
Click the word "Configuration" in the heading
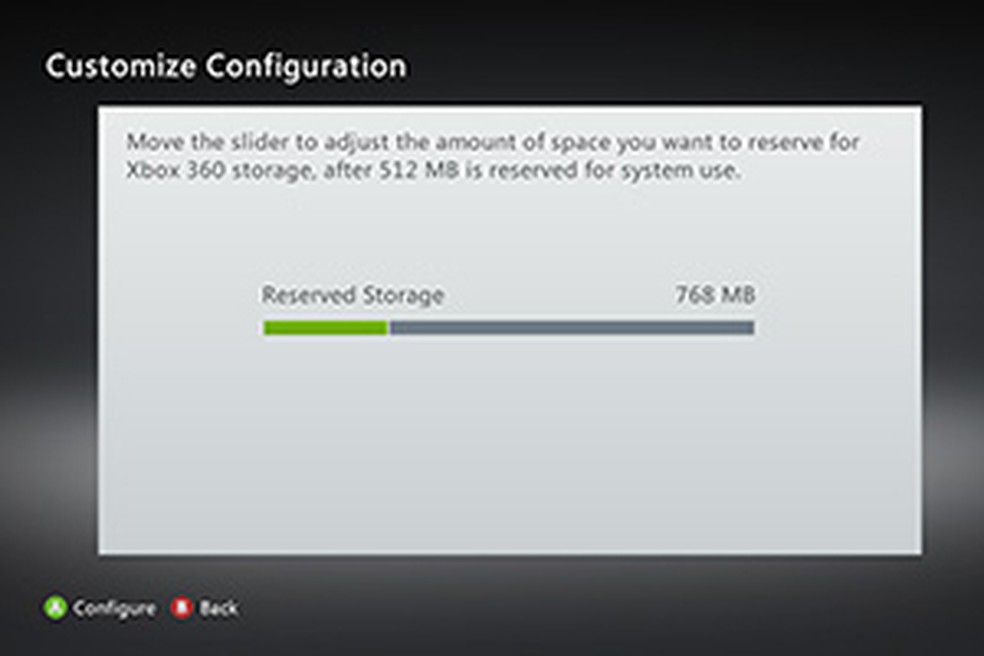306,66
